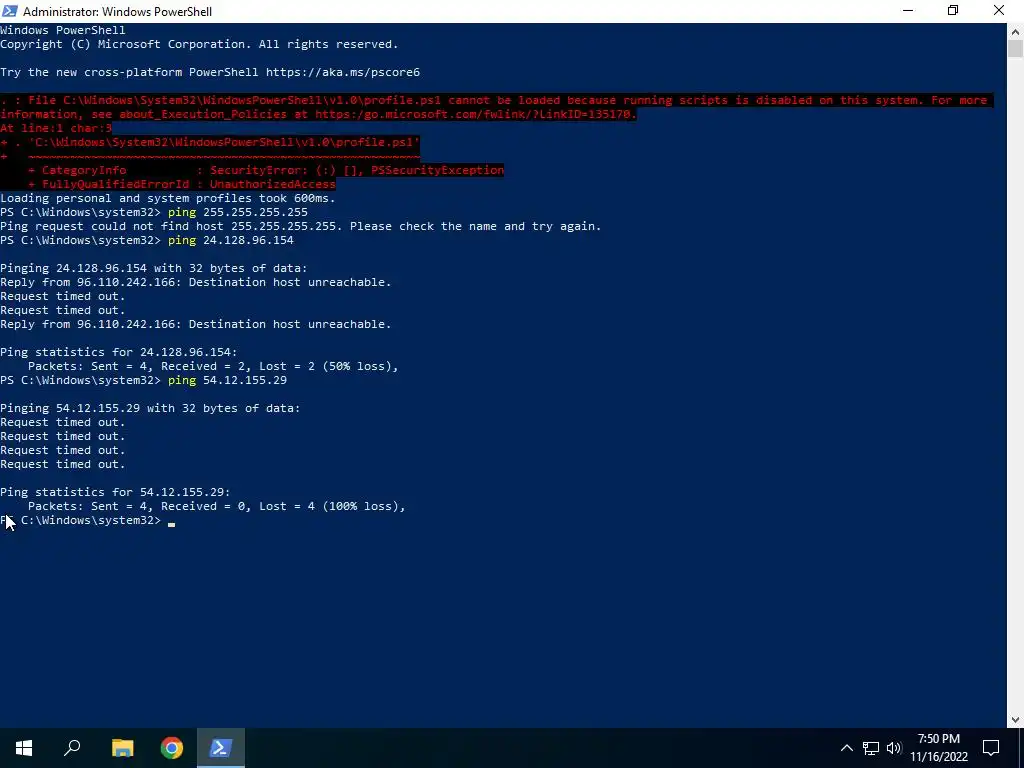Select the PowerShell taskbar icon
This screenshot has height=768, width=1024.
[x=221, y=748]
